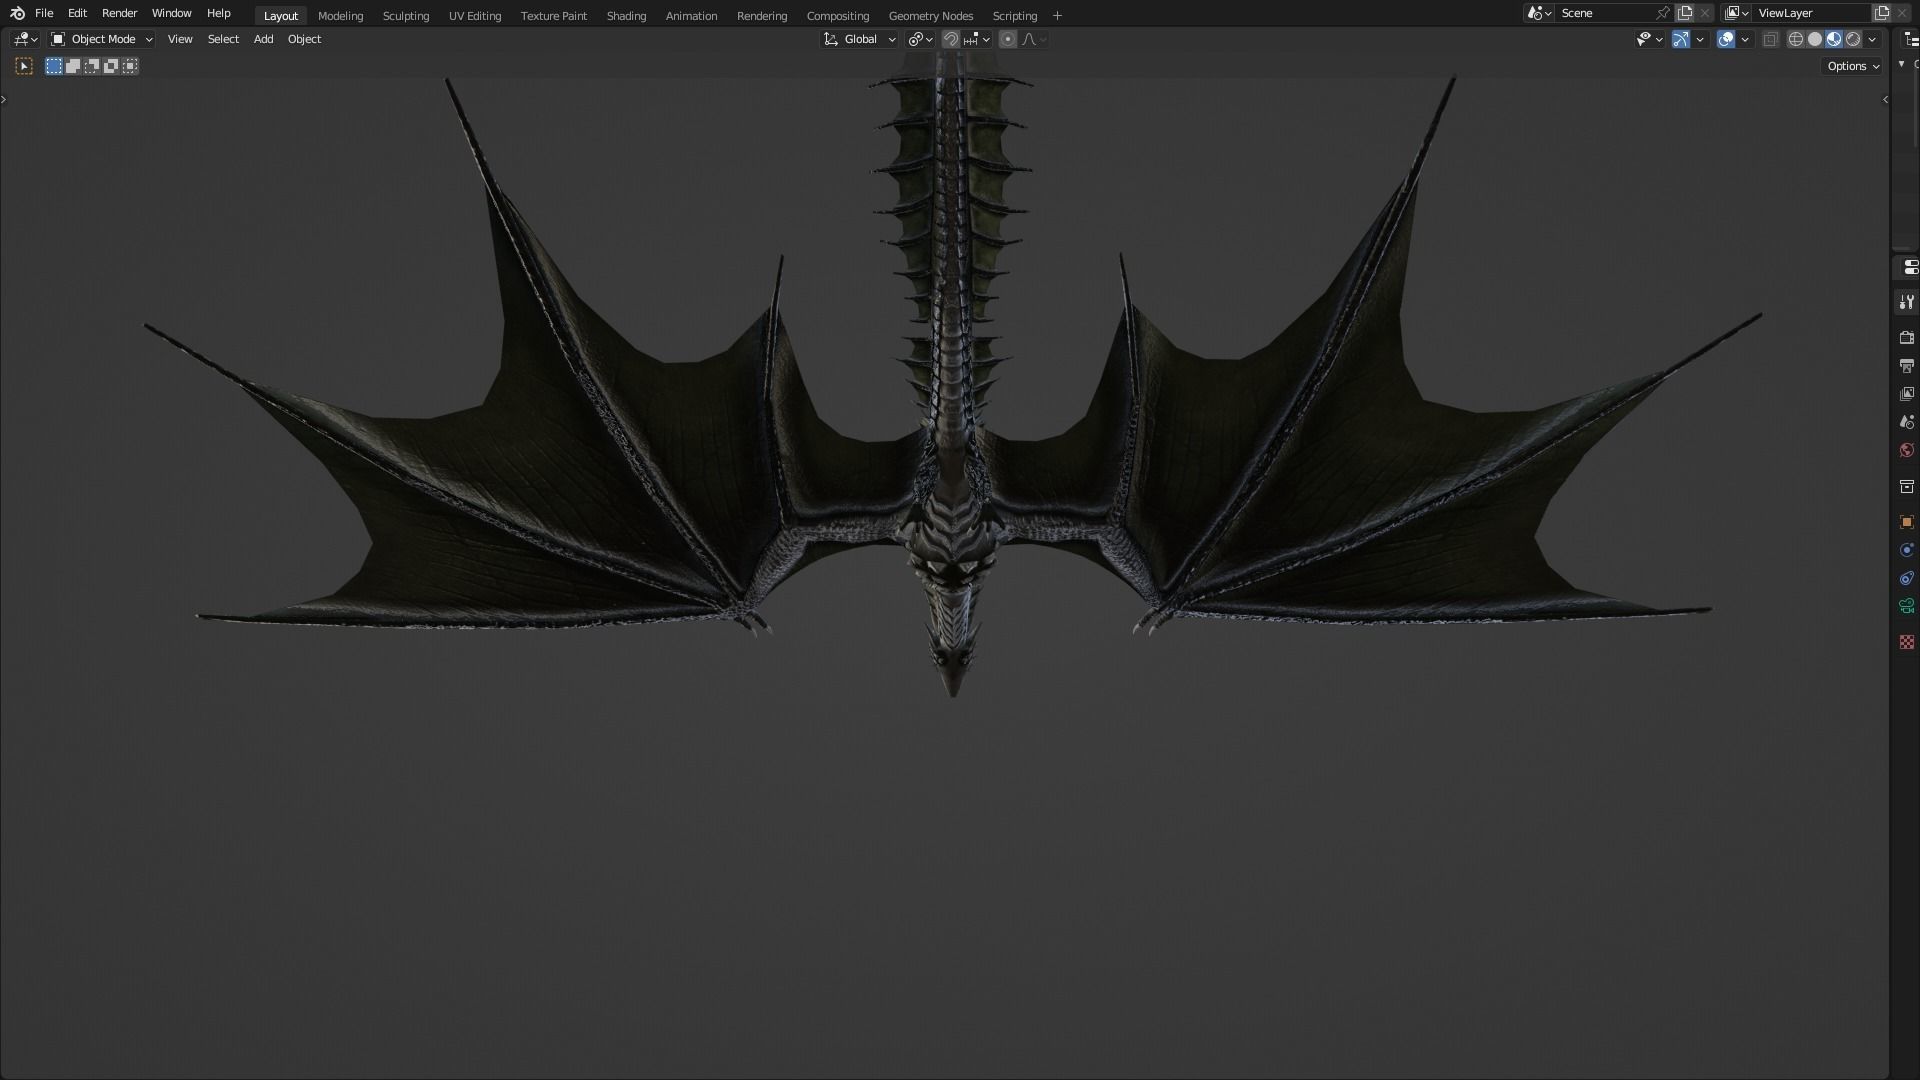Switch to the Compositing workspace tab
Viewport: 1920px width, 1080px height.
click(x=838, y=16)
